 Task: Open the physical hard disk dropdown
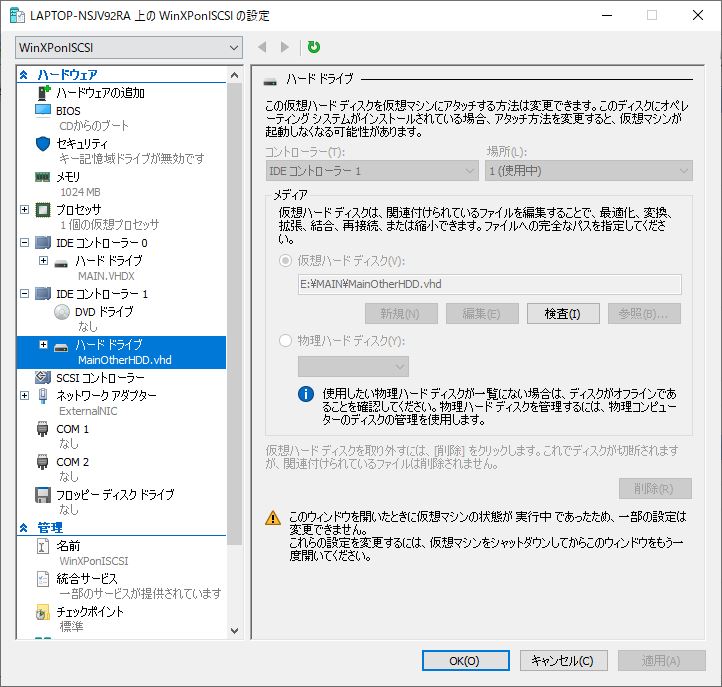pos(353,367)
